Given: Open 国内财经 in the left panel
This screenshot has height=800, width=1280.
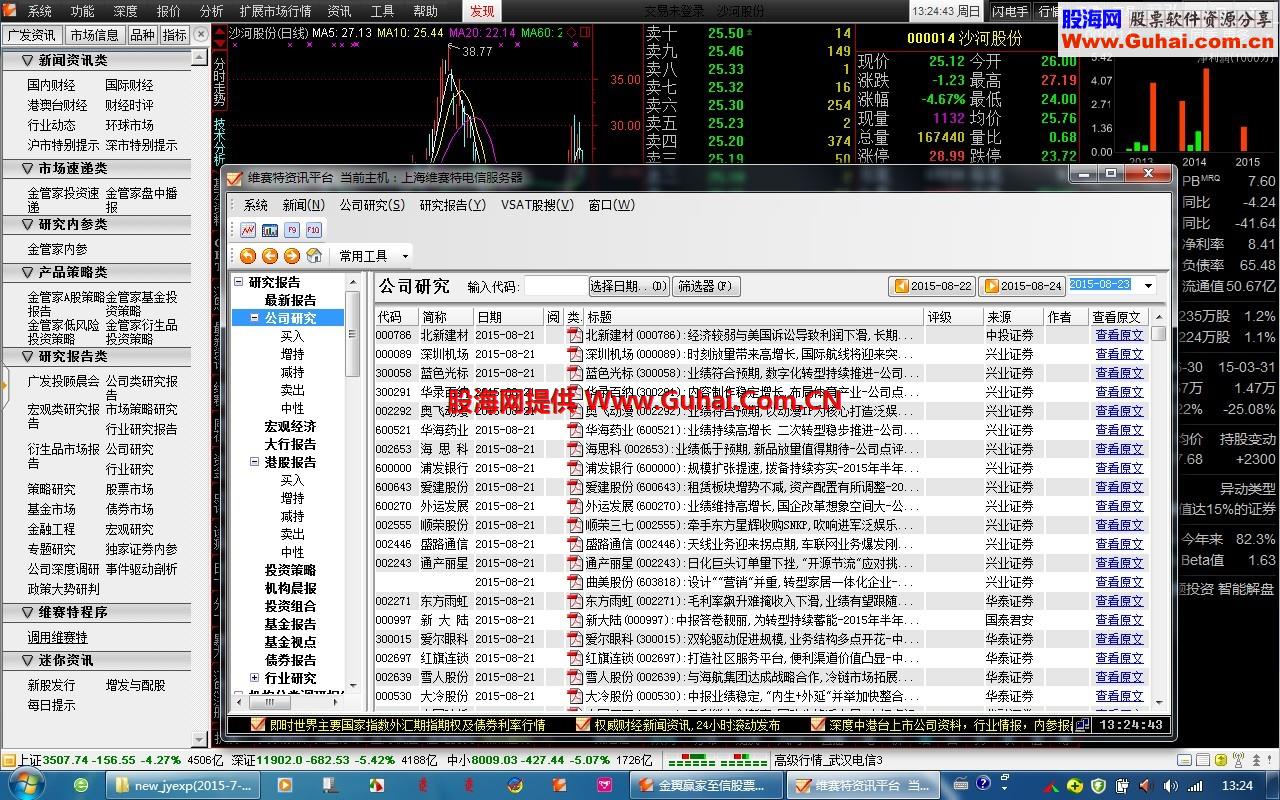Looking at the screenshot, I should click(51, 85).
